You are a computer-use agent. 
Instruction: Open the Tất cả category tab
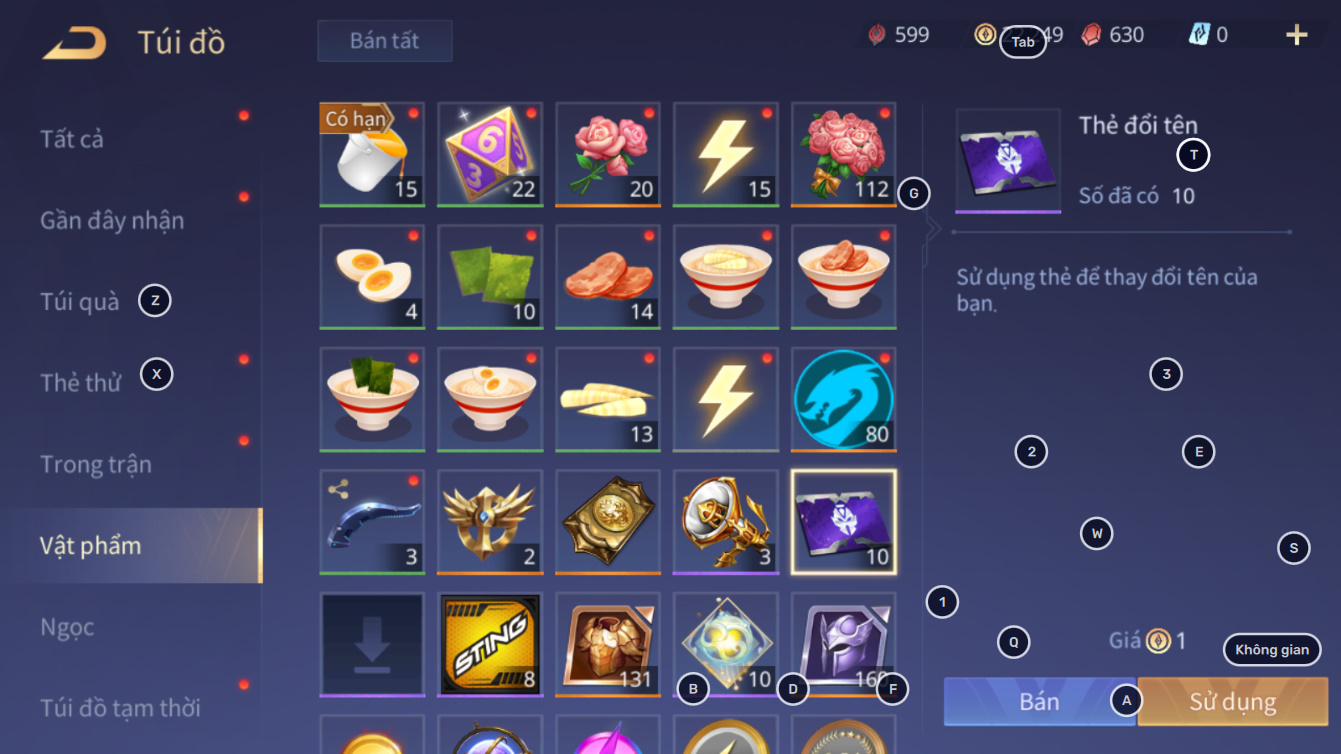pos(72,139)
